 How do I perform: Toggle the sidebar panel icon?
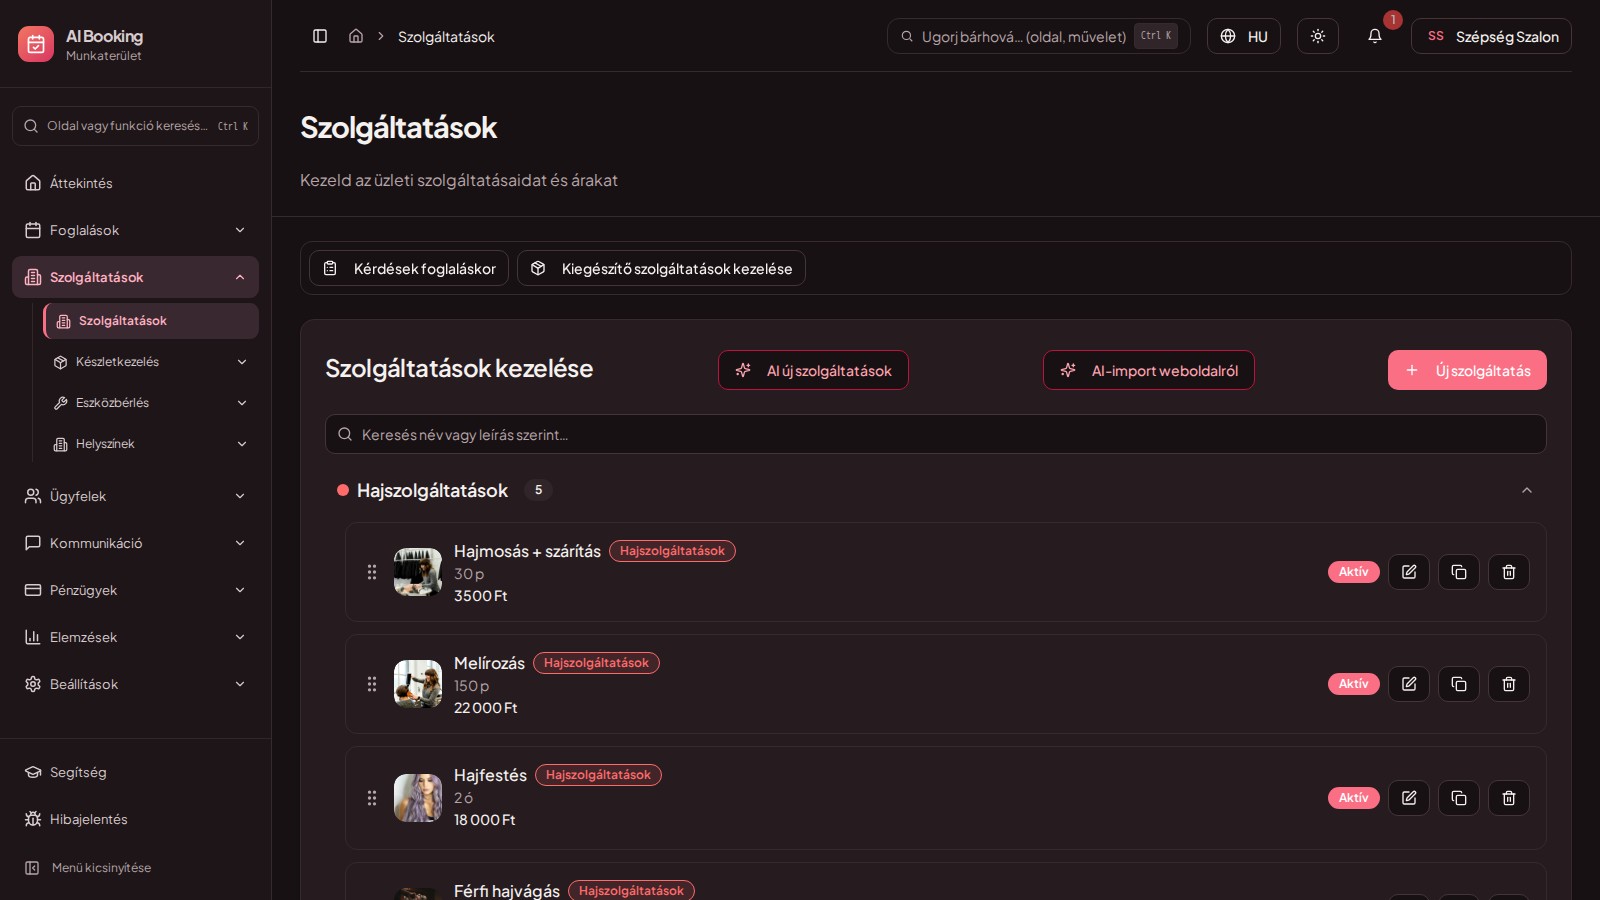pos(320,36)
